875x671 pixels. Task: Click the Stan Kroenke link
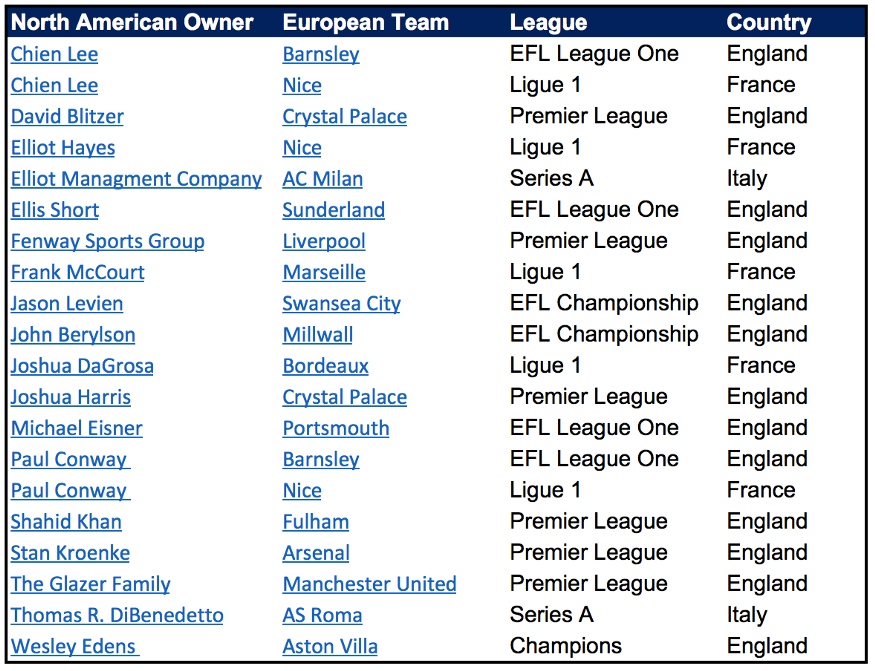(x=70, y=553)
